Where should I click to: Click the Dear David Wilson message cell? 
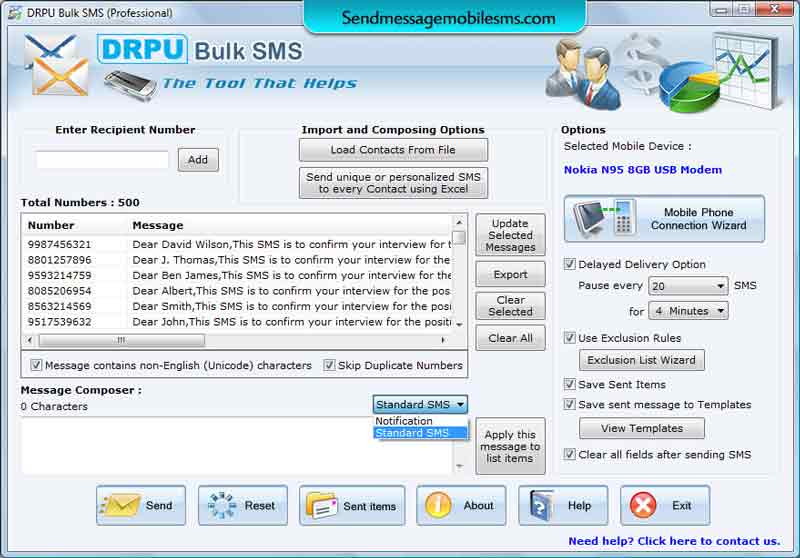click(292, 244)
